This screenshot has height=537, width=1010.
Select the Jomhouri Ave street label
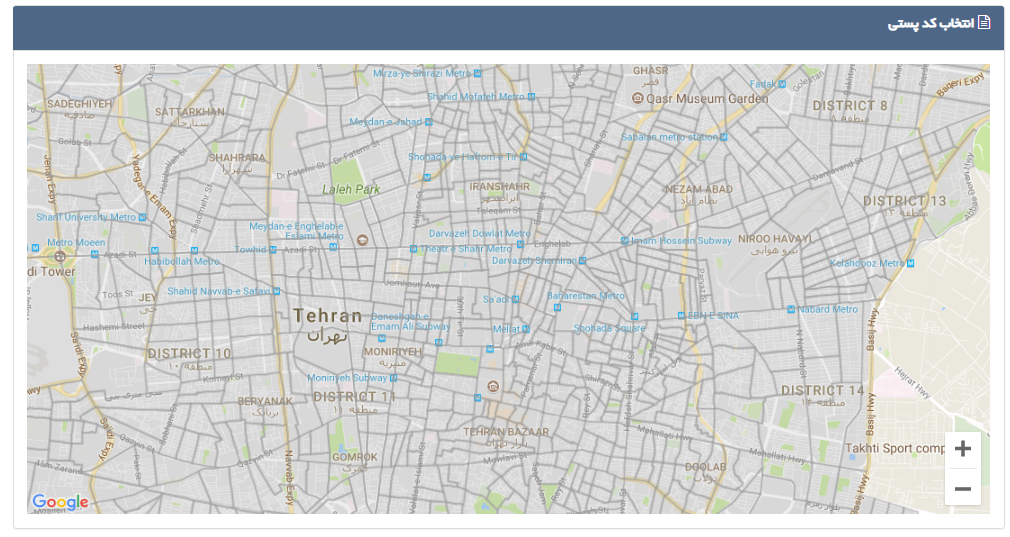pyautogui.click(x=412, y=283)
